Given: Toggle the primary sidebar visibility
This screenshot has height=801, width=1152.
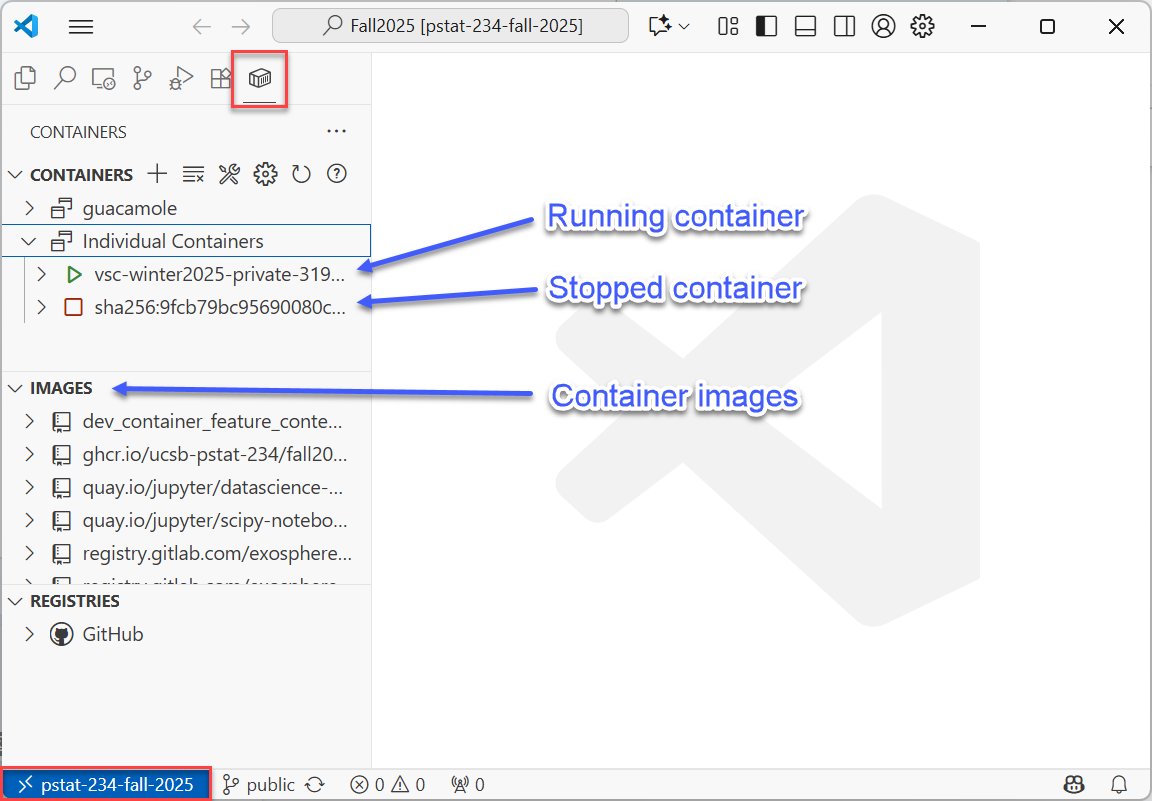Looking at the screenshot, I should 766,26.
